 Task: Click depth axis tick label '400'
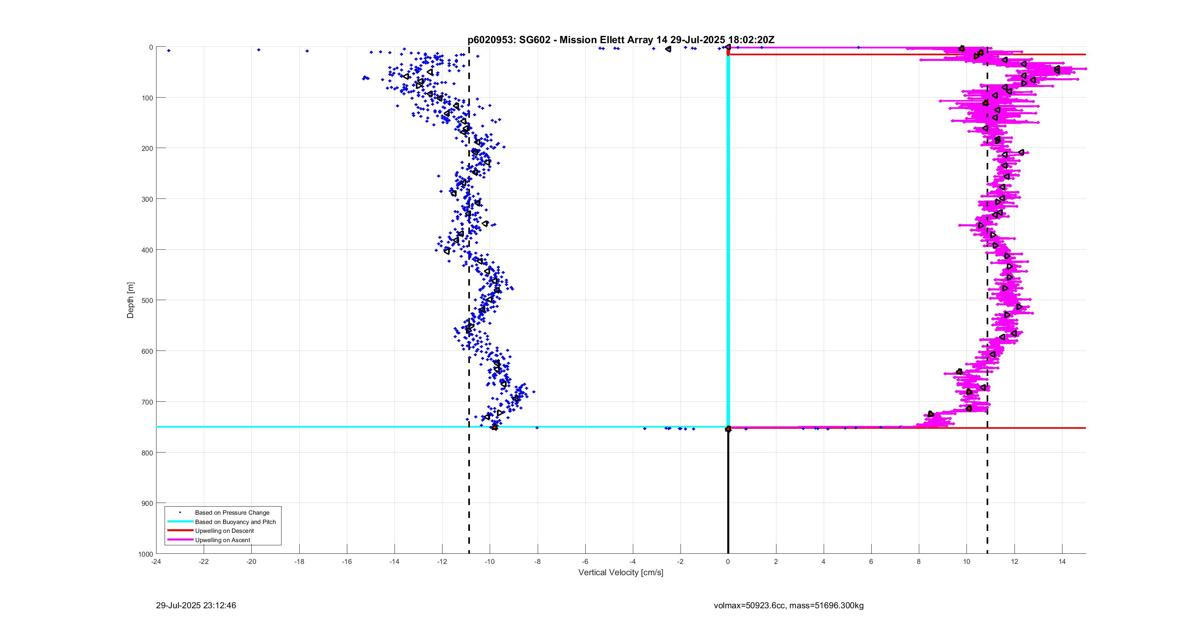tap(146, 250)
